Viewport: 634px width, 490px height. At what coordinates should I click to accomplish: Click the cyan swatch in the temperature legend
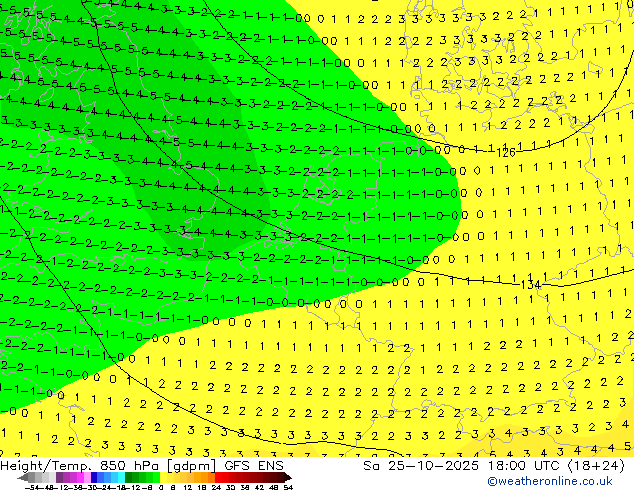pos(121,477)
